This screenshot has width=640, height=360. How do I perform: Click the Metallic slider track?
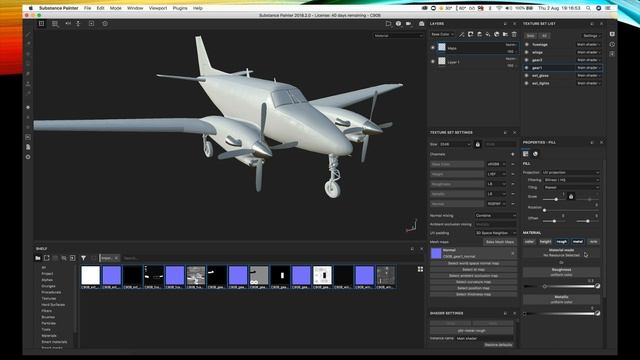pos(559,313)
